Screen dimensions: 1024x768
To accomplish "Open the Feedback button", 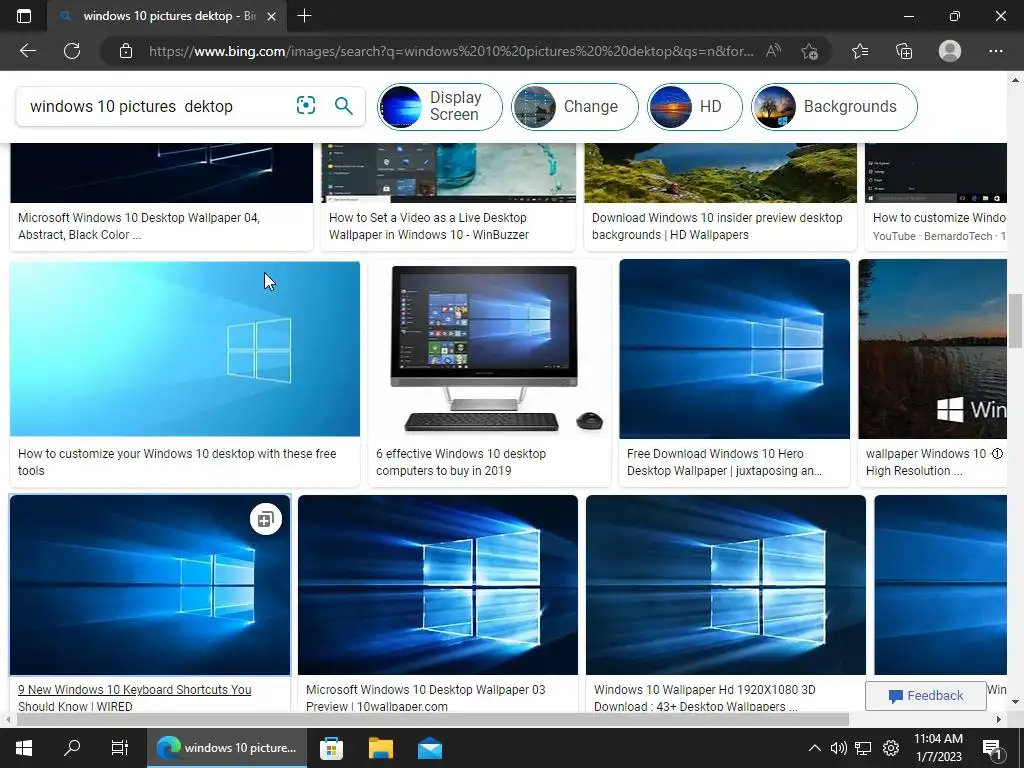I will (x=925, y=696).
